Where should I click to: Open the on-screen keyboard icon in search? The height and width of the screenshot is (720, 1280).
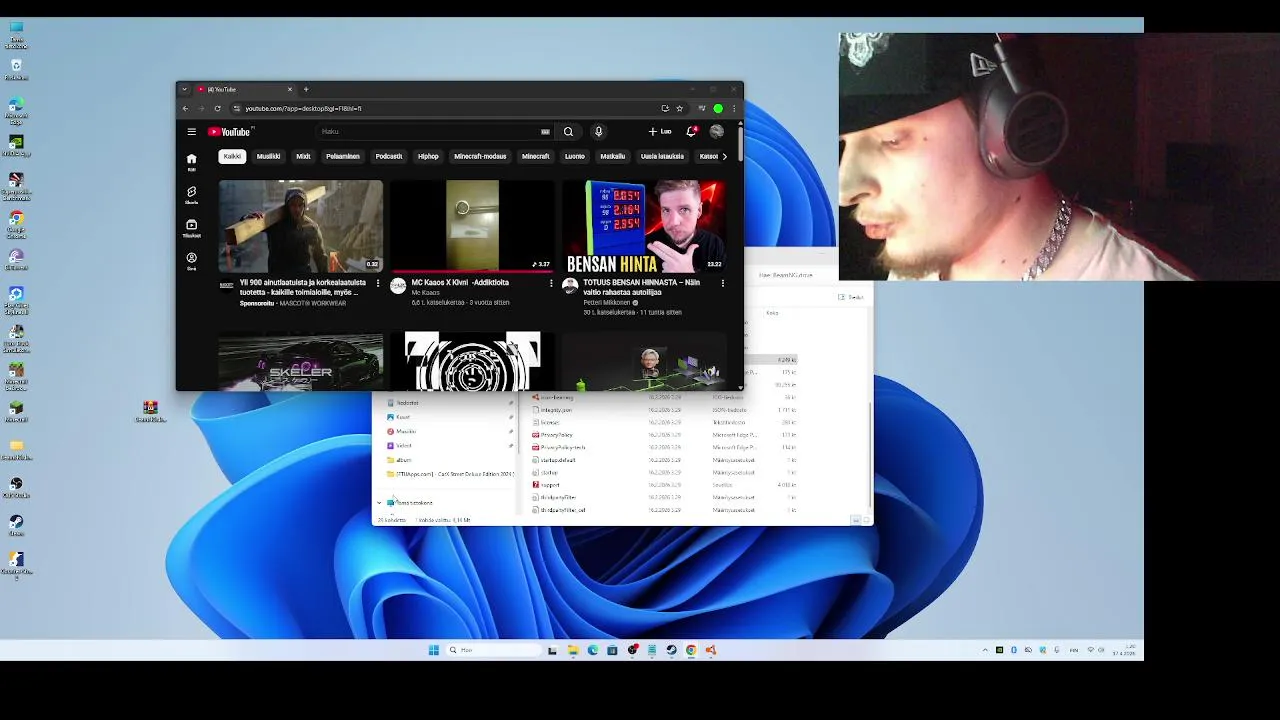[x=545, y=132]
